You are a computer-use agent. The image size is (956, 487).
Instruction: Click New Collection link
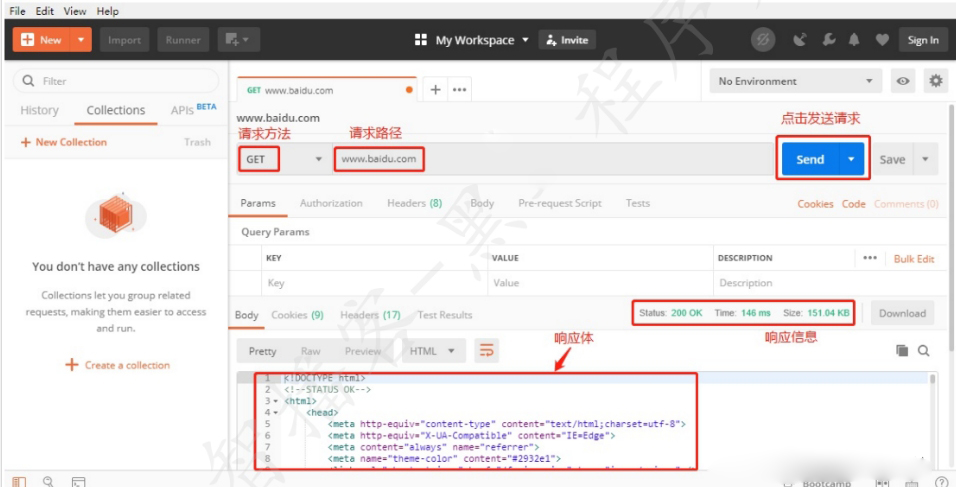(63, 142)
